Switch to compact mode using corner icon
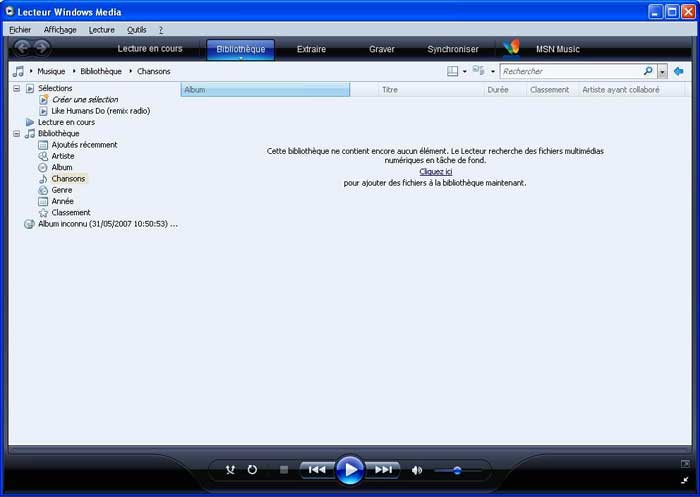 click(684, 481)
